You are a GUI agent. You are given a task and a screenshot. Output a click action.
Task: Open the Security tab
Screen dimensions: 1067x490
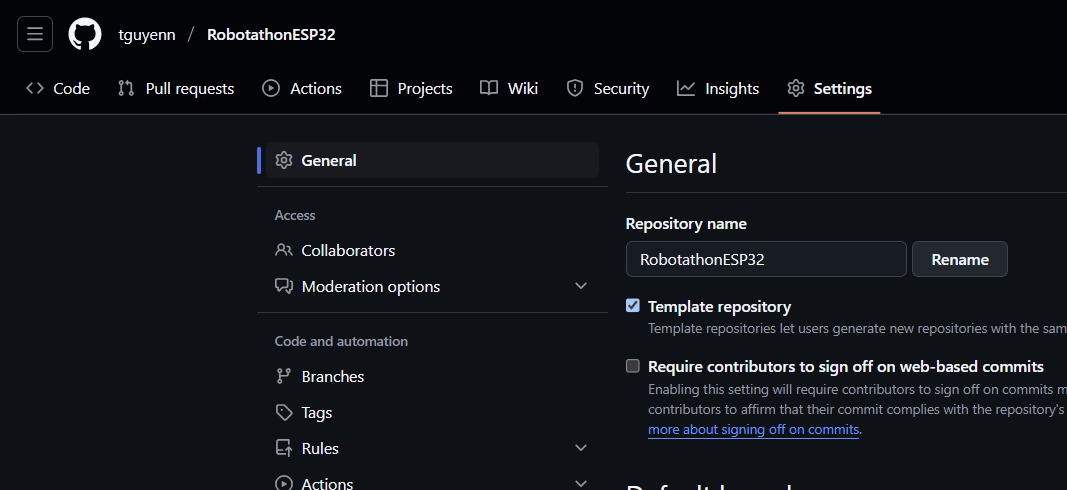[608, 88]
